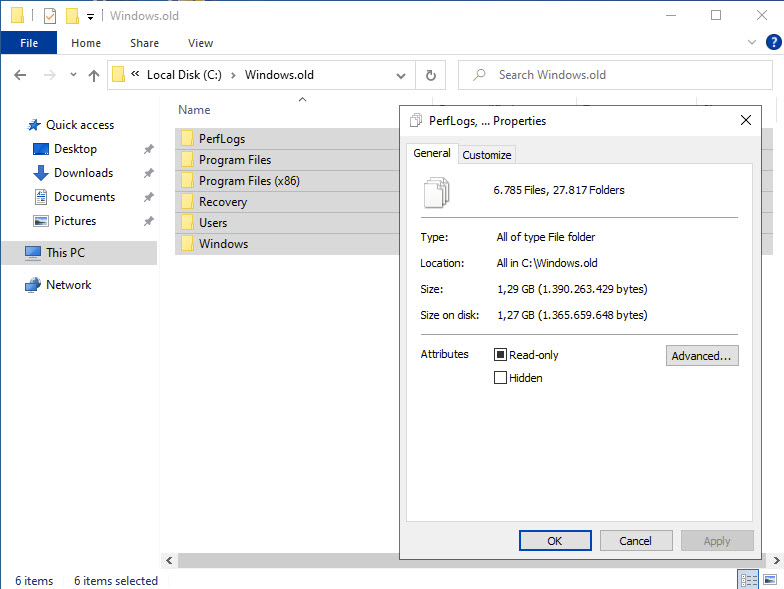Click the Search Windows.old box
Viewport: 784px width, 589px height.
pyautogui.click(x=615, y=75)
